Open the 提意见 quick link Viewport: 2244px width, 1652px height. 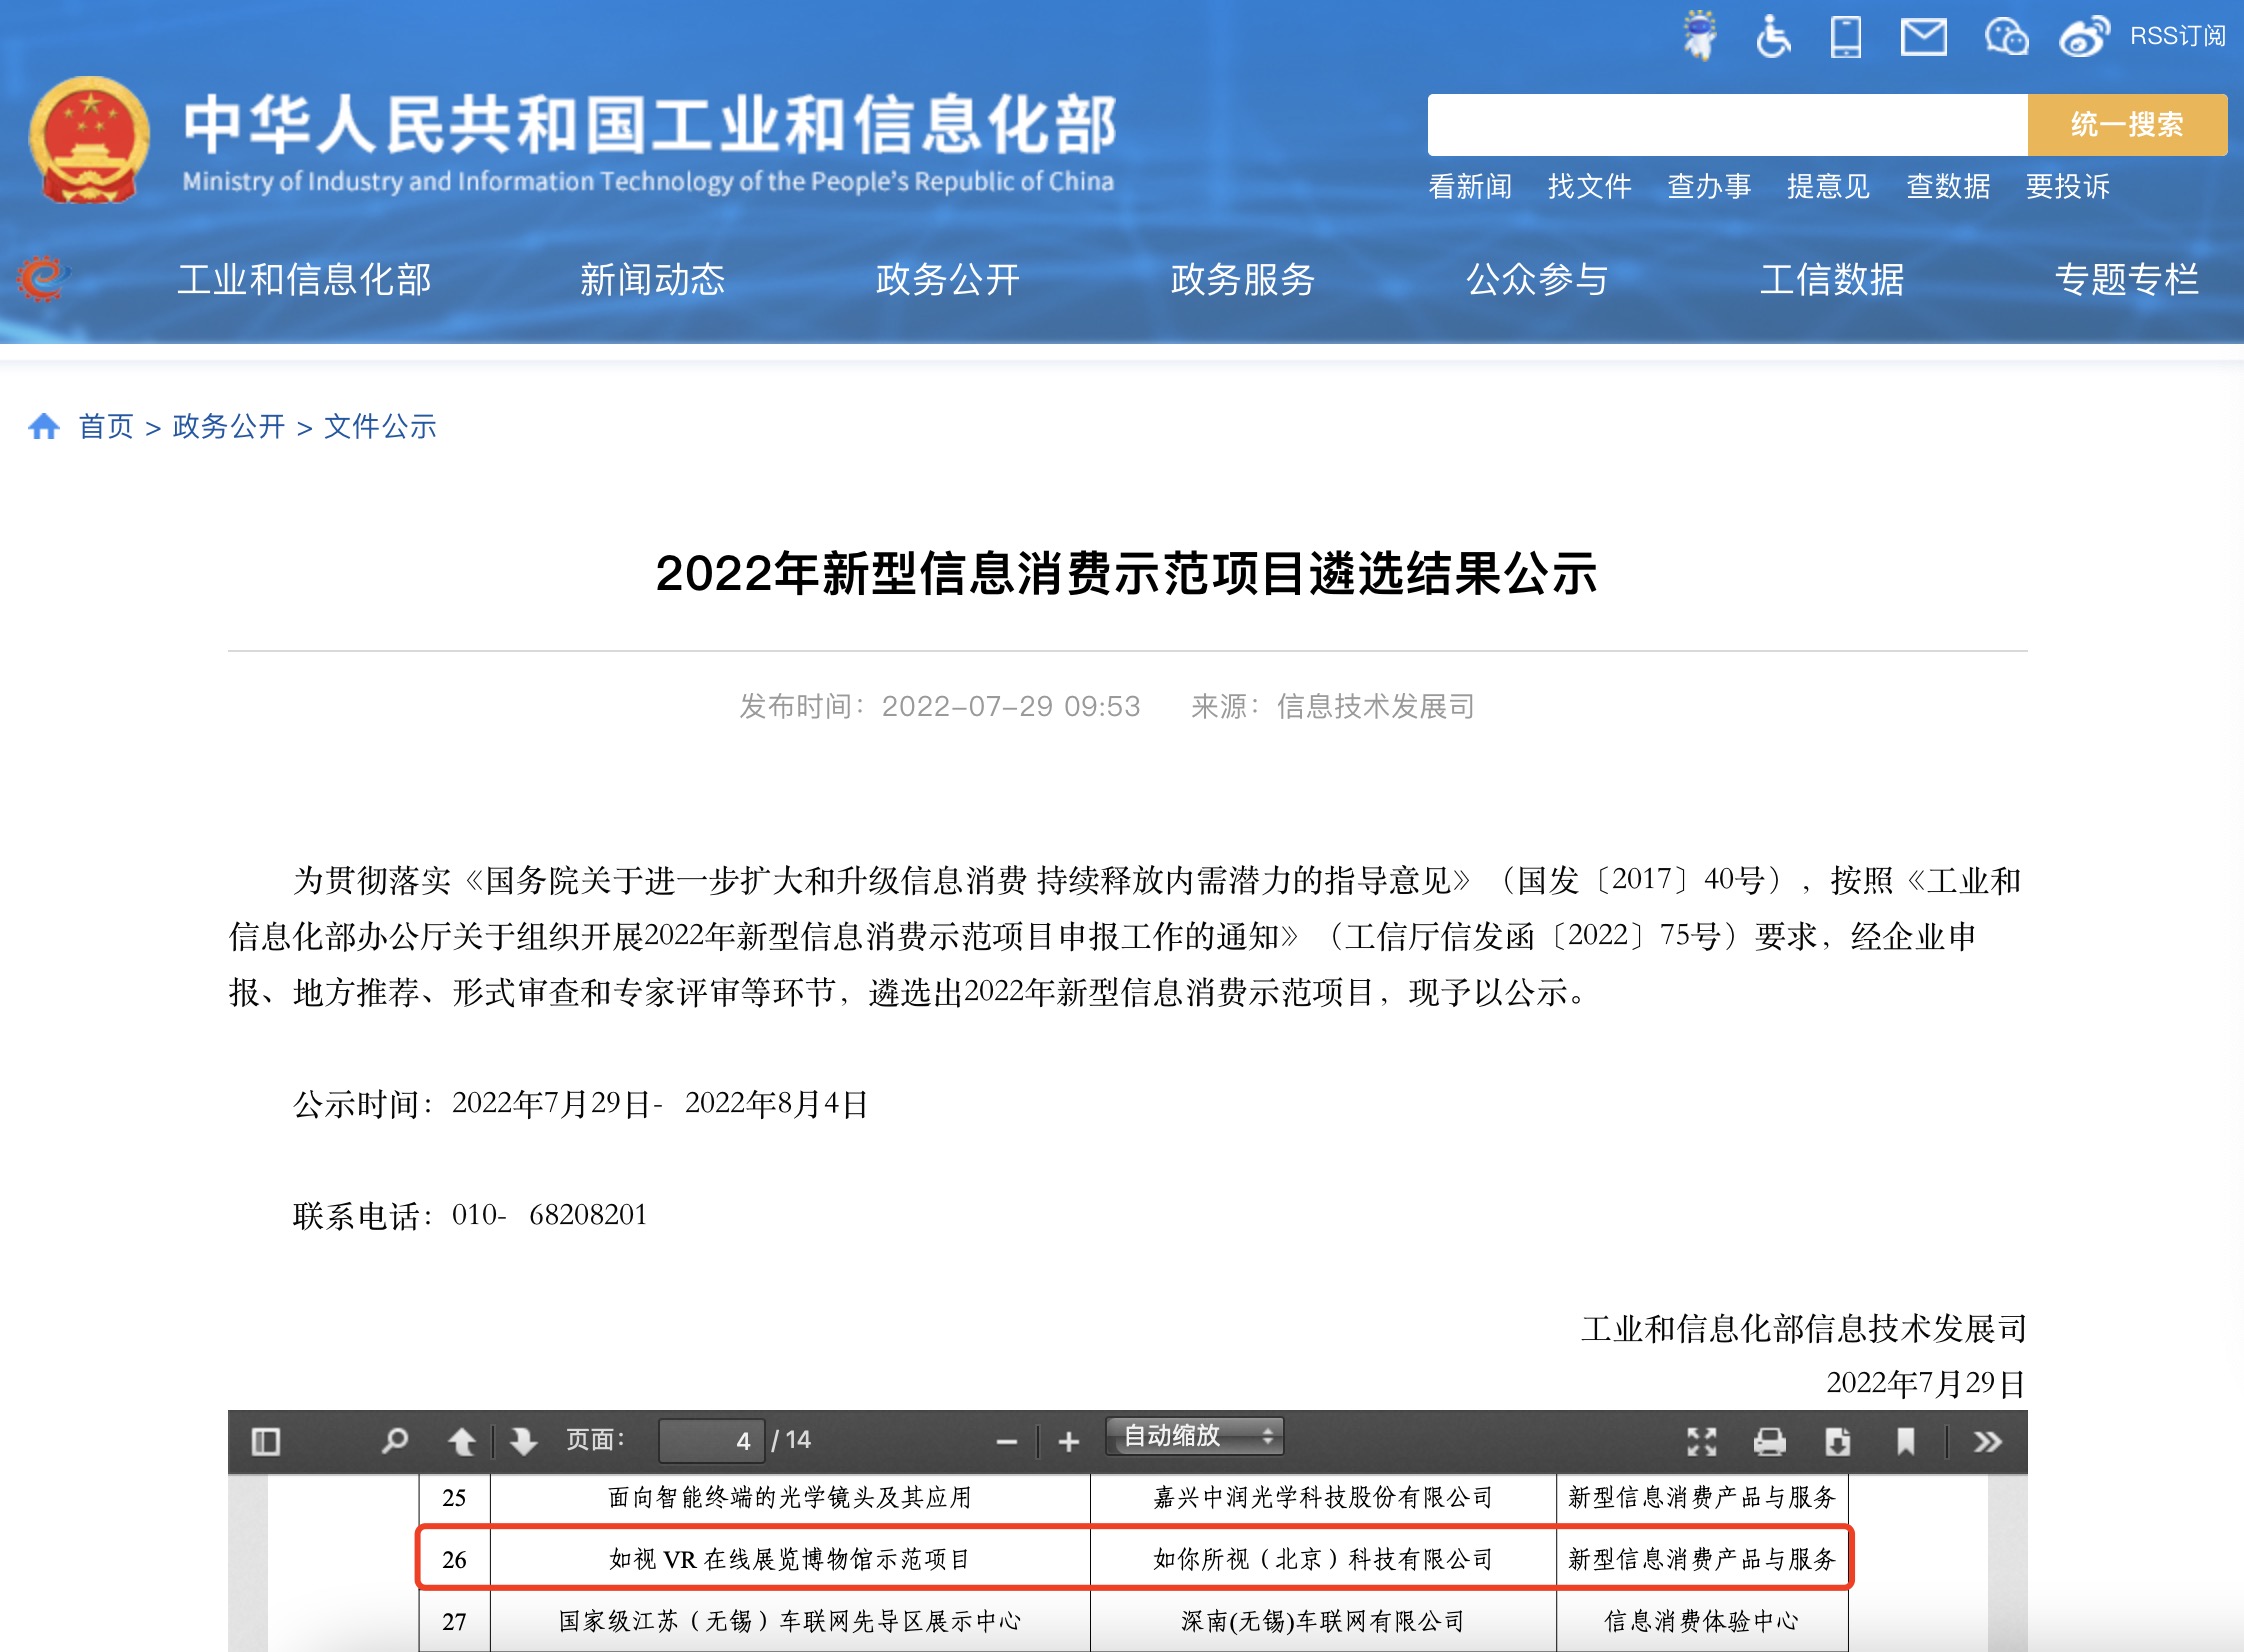[x=1828, y=186]
